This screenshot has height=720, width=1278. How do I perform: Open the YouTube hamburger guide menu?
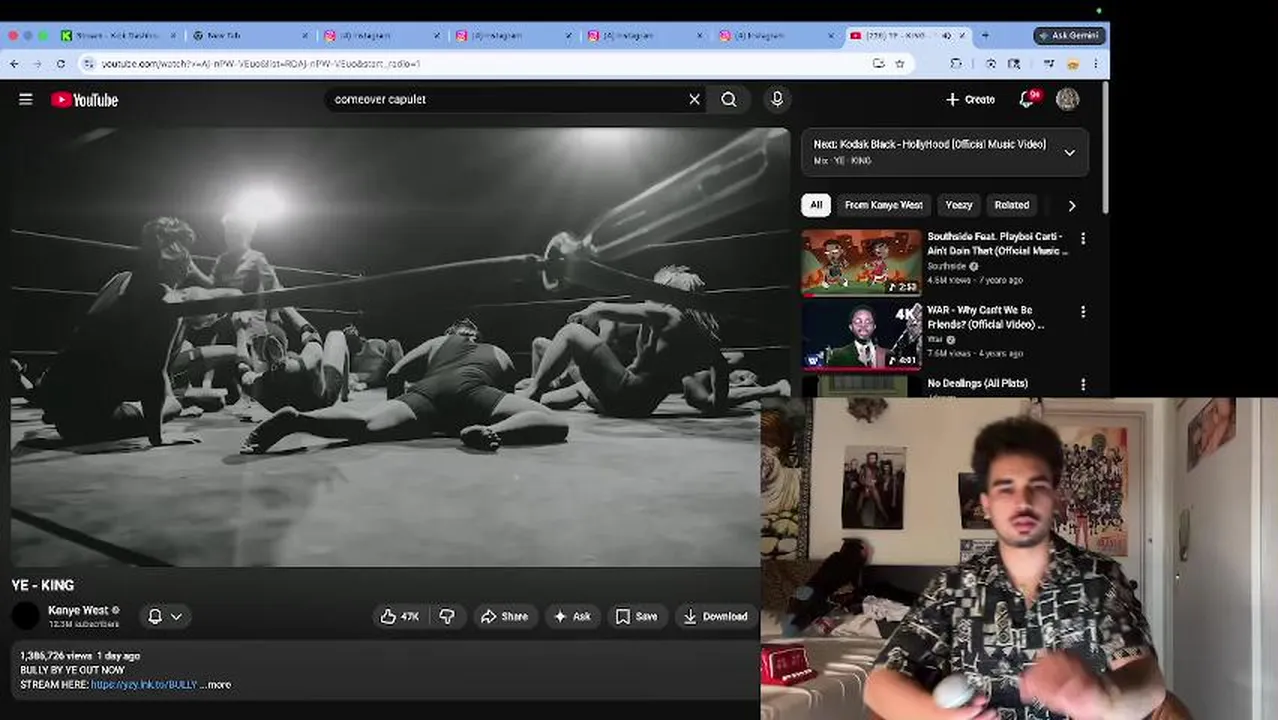(26, 99)
